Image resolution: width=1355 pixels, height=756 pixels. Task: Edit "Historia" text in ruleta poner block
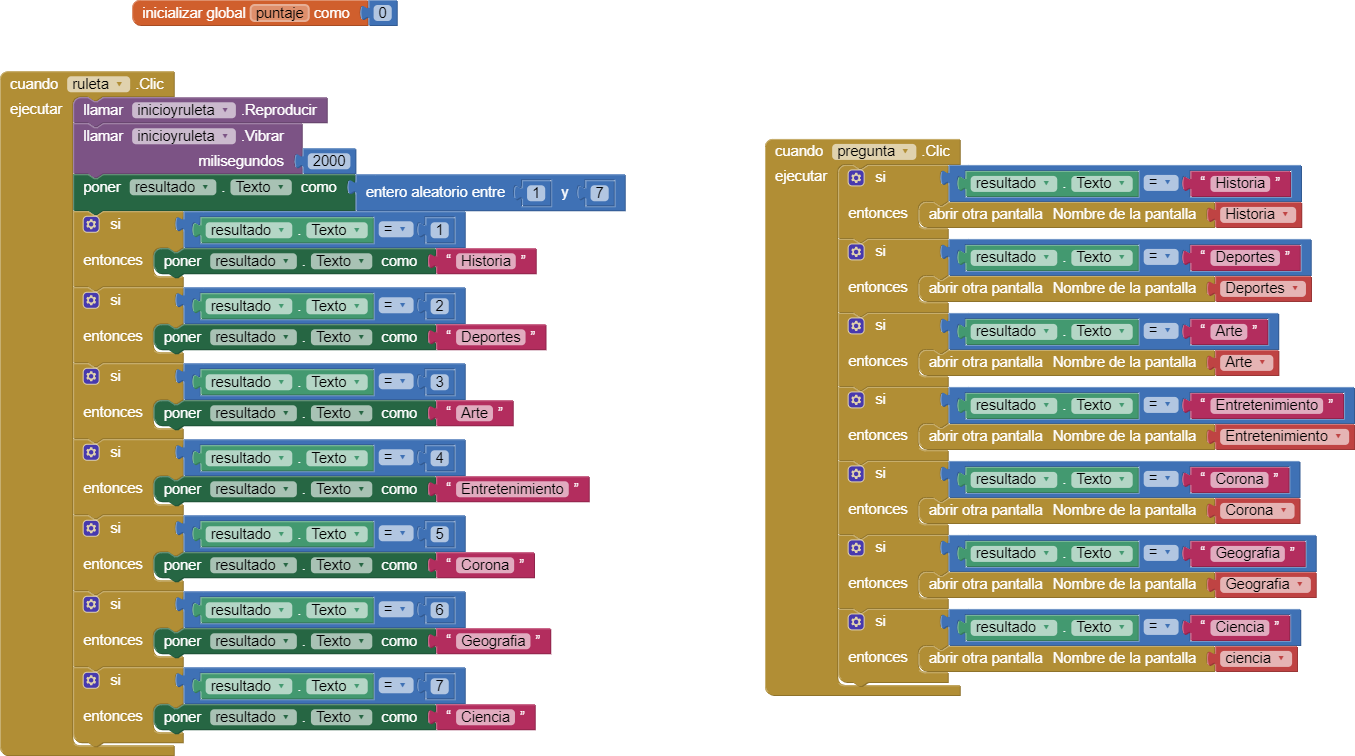tap(486, 261)
